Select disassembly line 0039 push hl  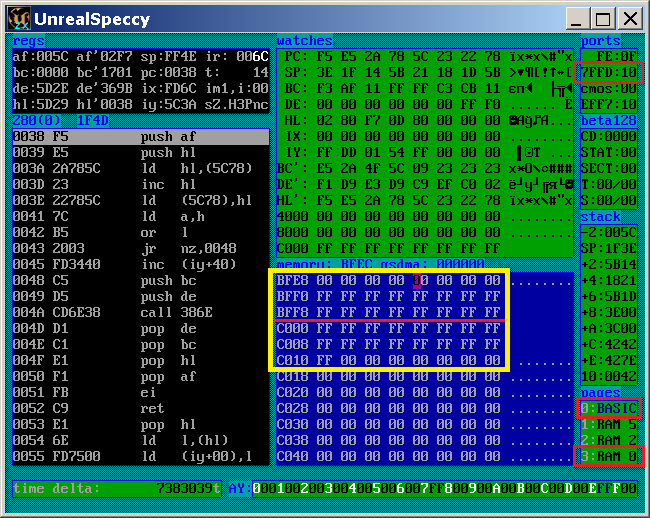[141, 152]
